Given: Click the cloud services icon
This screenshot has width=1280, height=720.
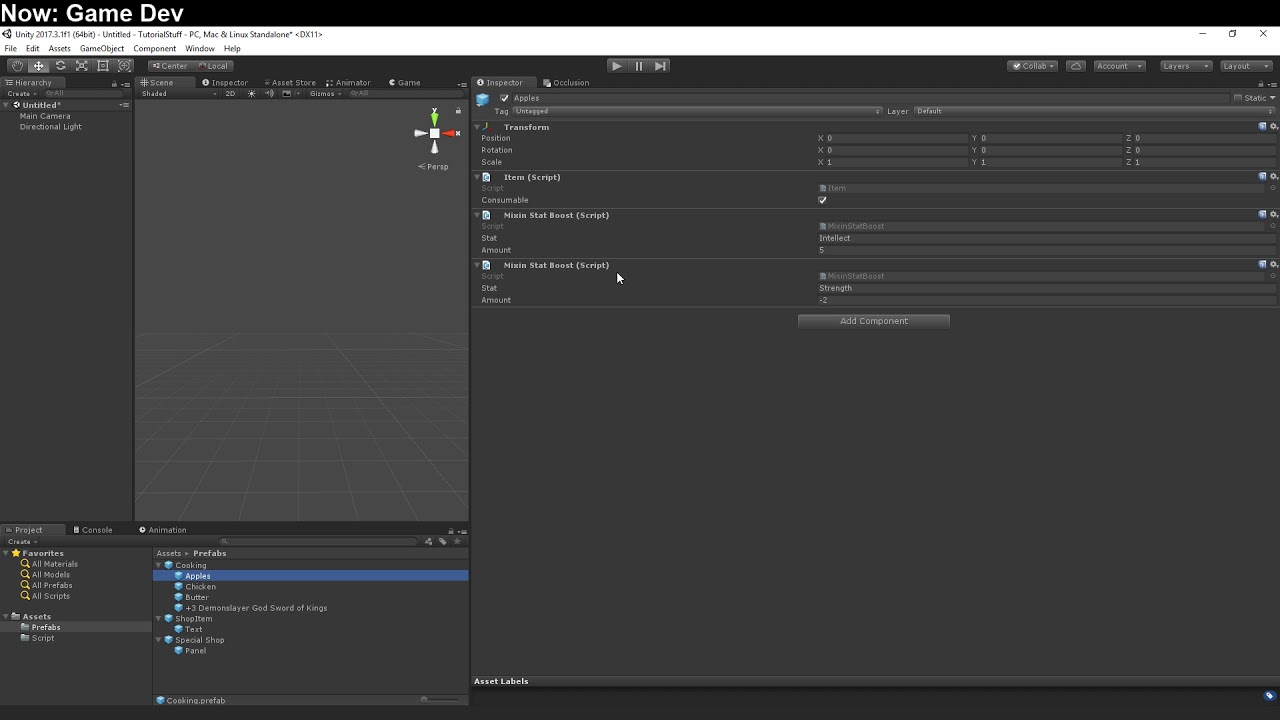Looking at the screenshot, I should tap(1076, 66).
